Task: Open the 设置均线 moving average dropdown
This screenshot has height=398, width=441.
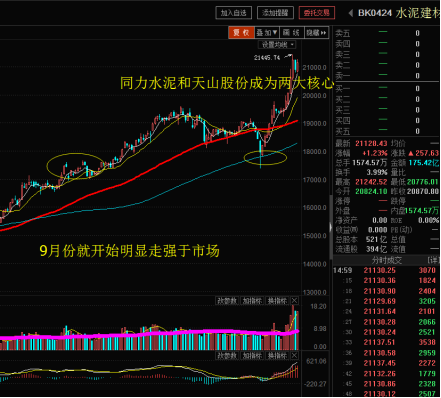Action: point(277,44)
